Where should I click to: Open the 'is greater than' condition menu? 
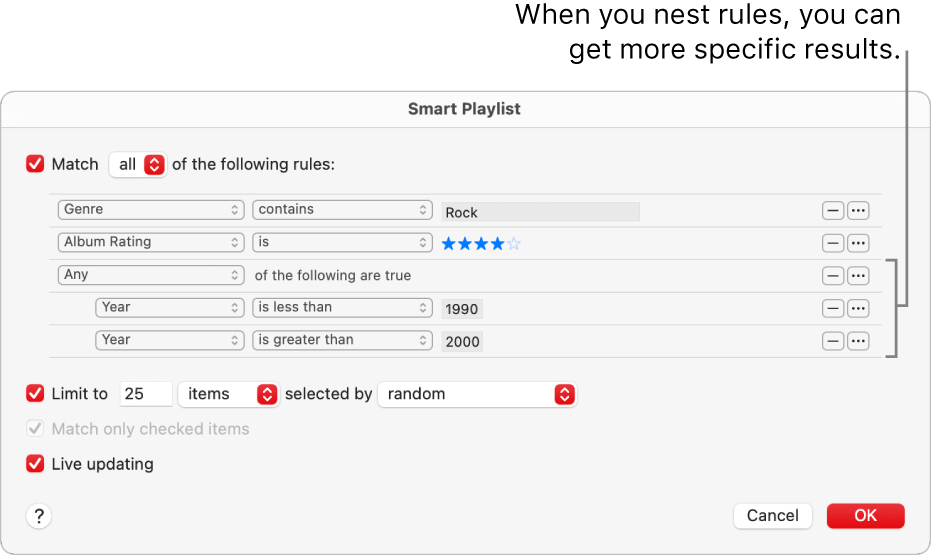click(x=342, y=340)
